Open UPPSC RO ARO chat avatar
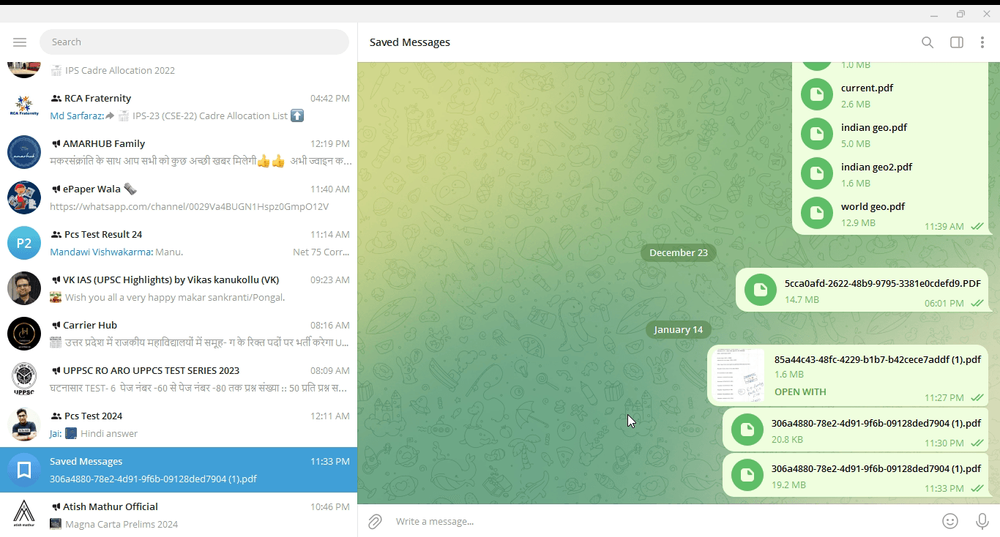 [24, 379]
